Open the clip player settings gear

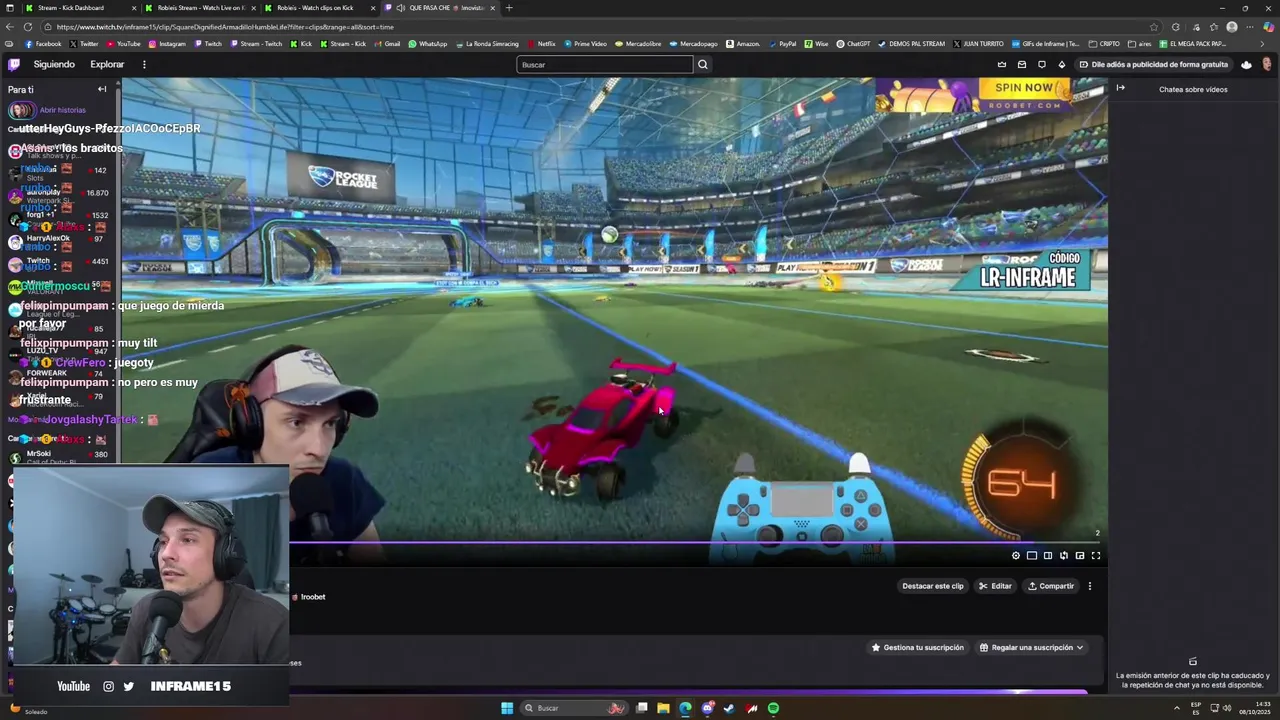click(1016, 556)
